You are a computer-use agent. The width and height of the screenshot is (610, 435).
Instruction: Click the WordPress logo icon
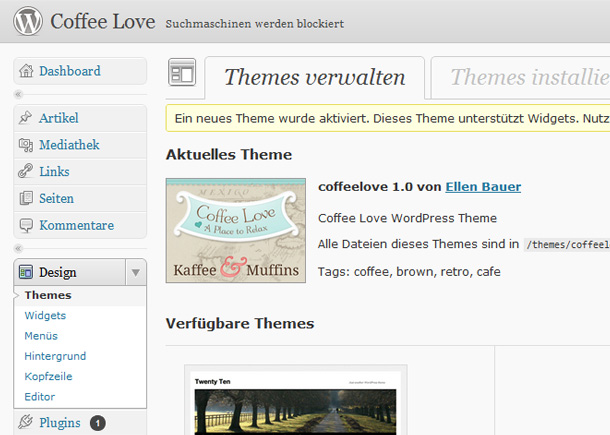click(x=28, y=21)
